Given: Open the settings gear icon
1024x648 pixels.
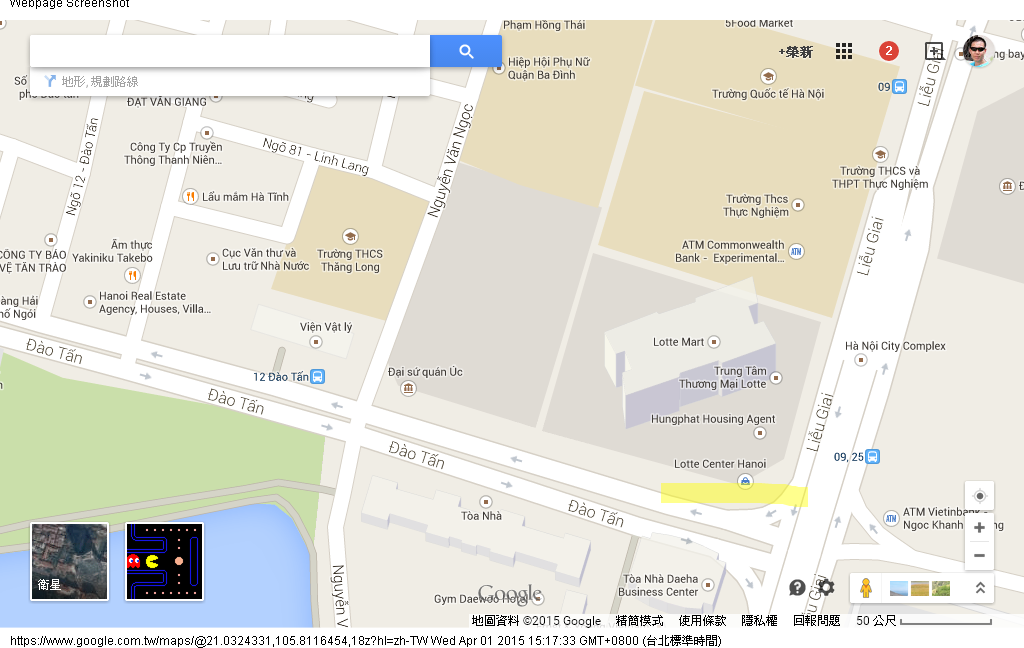Looking at the screenshot, I should (826, 587).
